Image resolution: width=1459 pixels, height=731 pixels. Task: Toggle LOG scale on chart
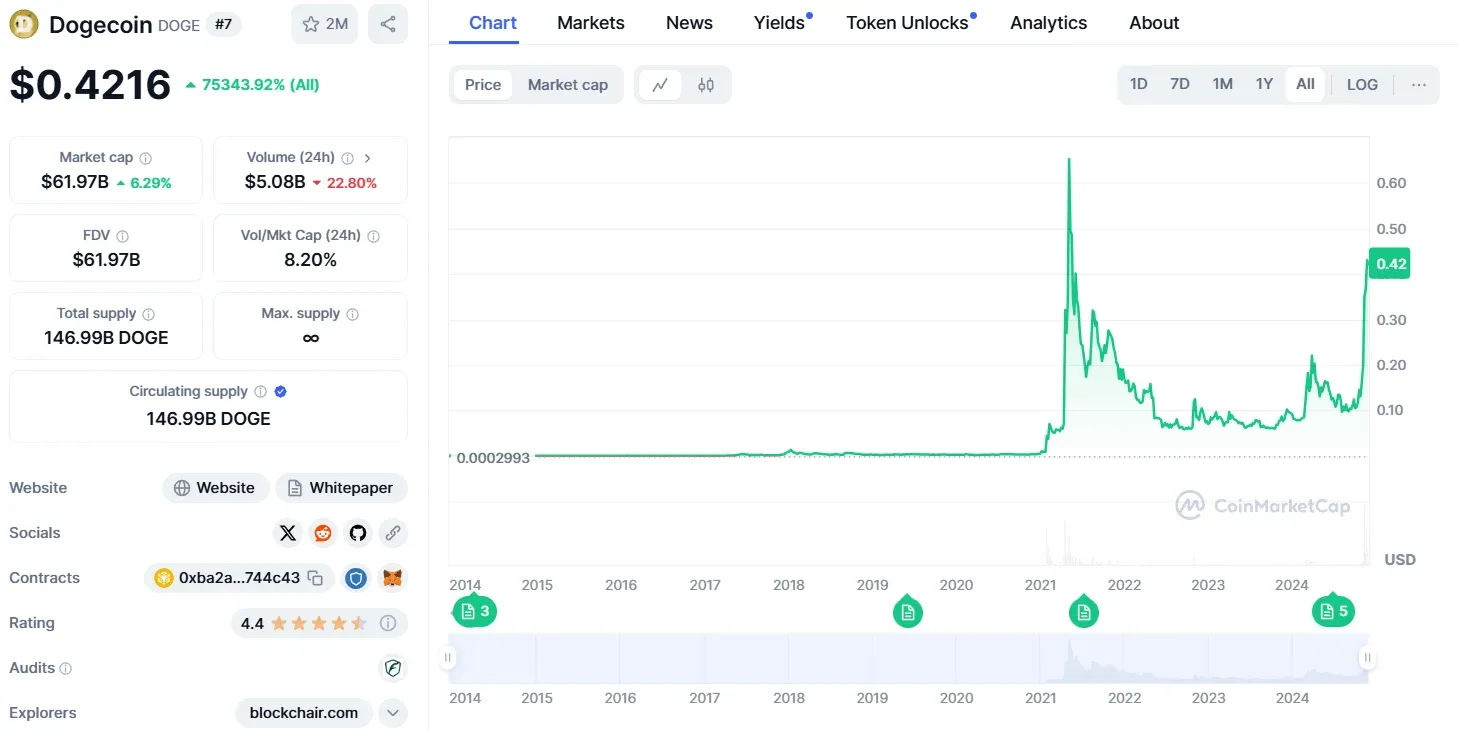point(1362,84)
